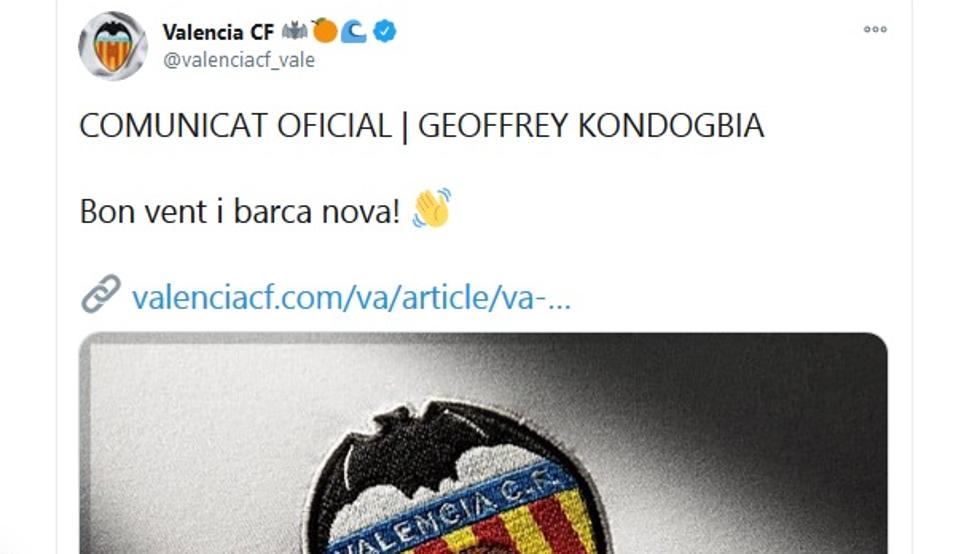Image resolution: width=980 pixels, height=554 pixels.
Task: Click the blue wave emoji in name
Action: point(355,32)
